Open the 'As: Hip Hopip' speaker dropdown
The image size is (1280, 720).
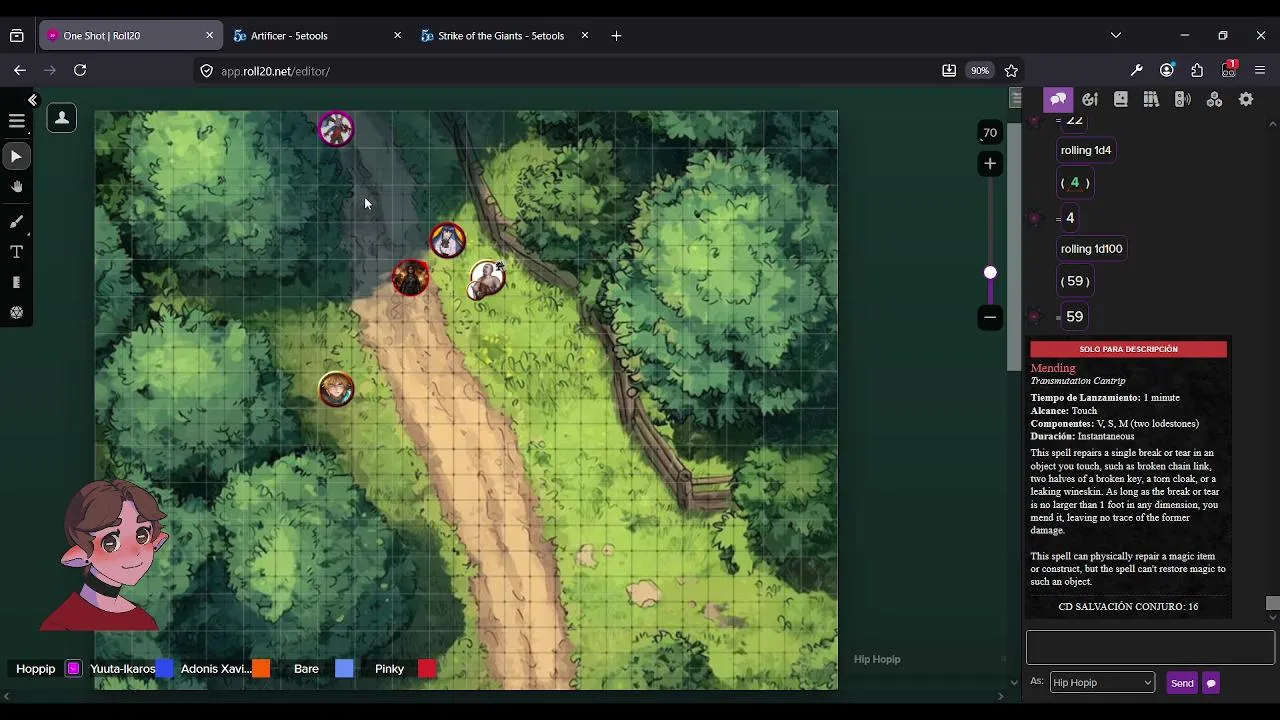1102,682
